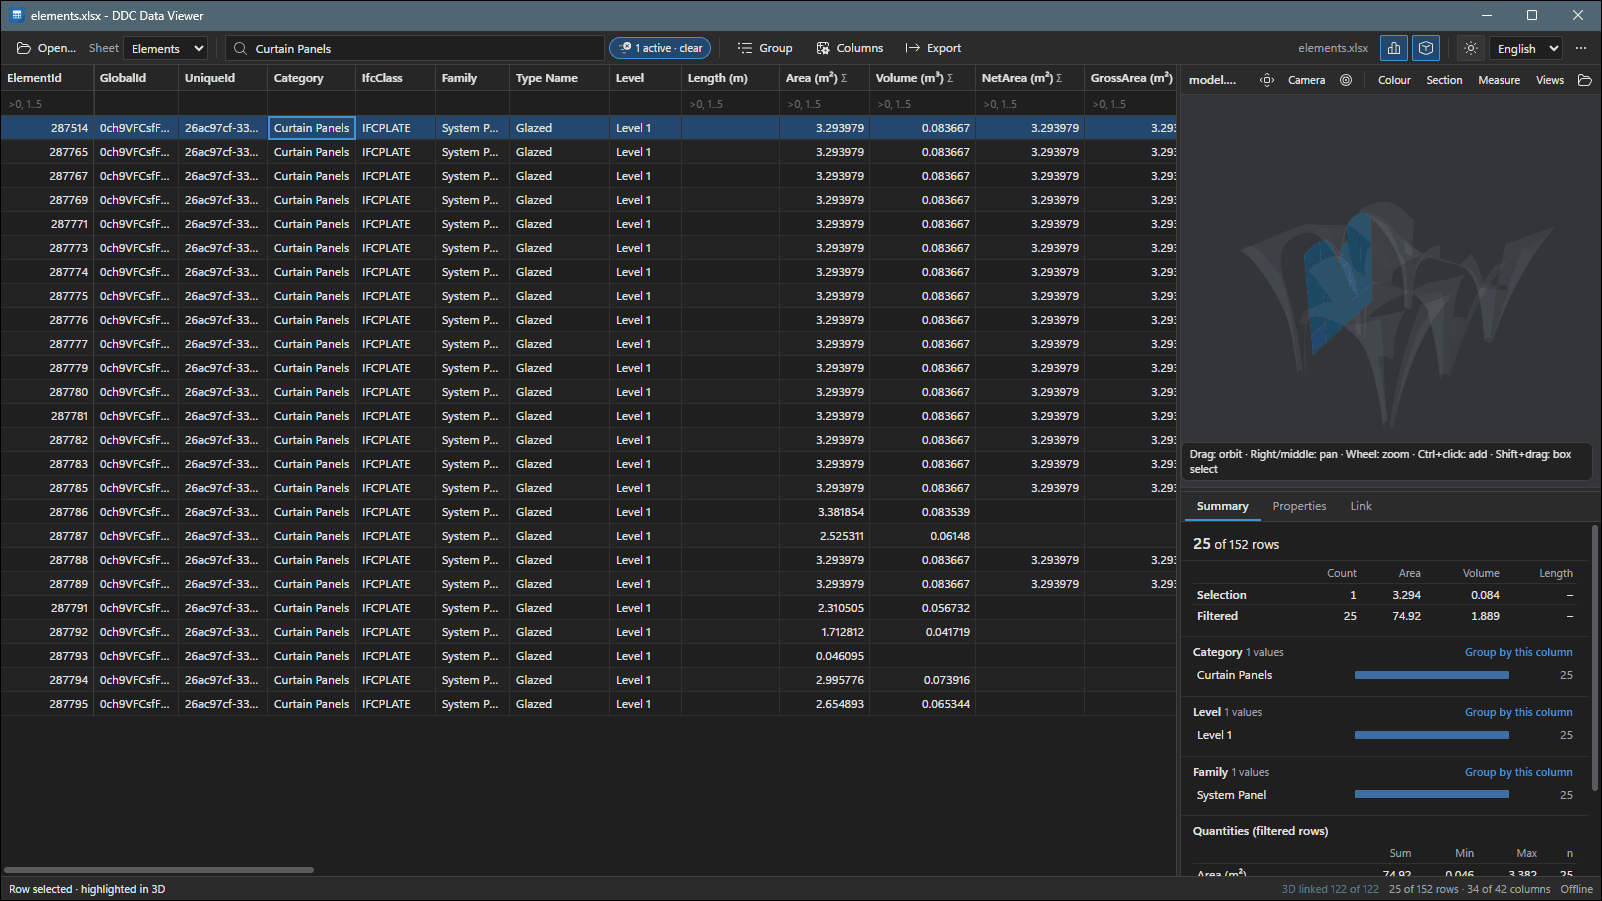Toggle the 3D viewer cube button
Screen dimensions: 1602x901
click(1426, 48)
